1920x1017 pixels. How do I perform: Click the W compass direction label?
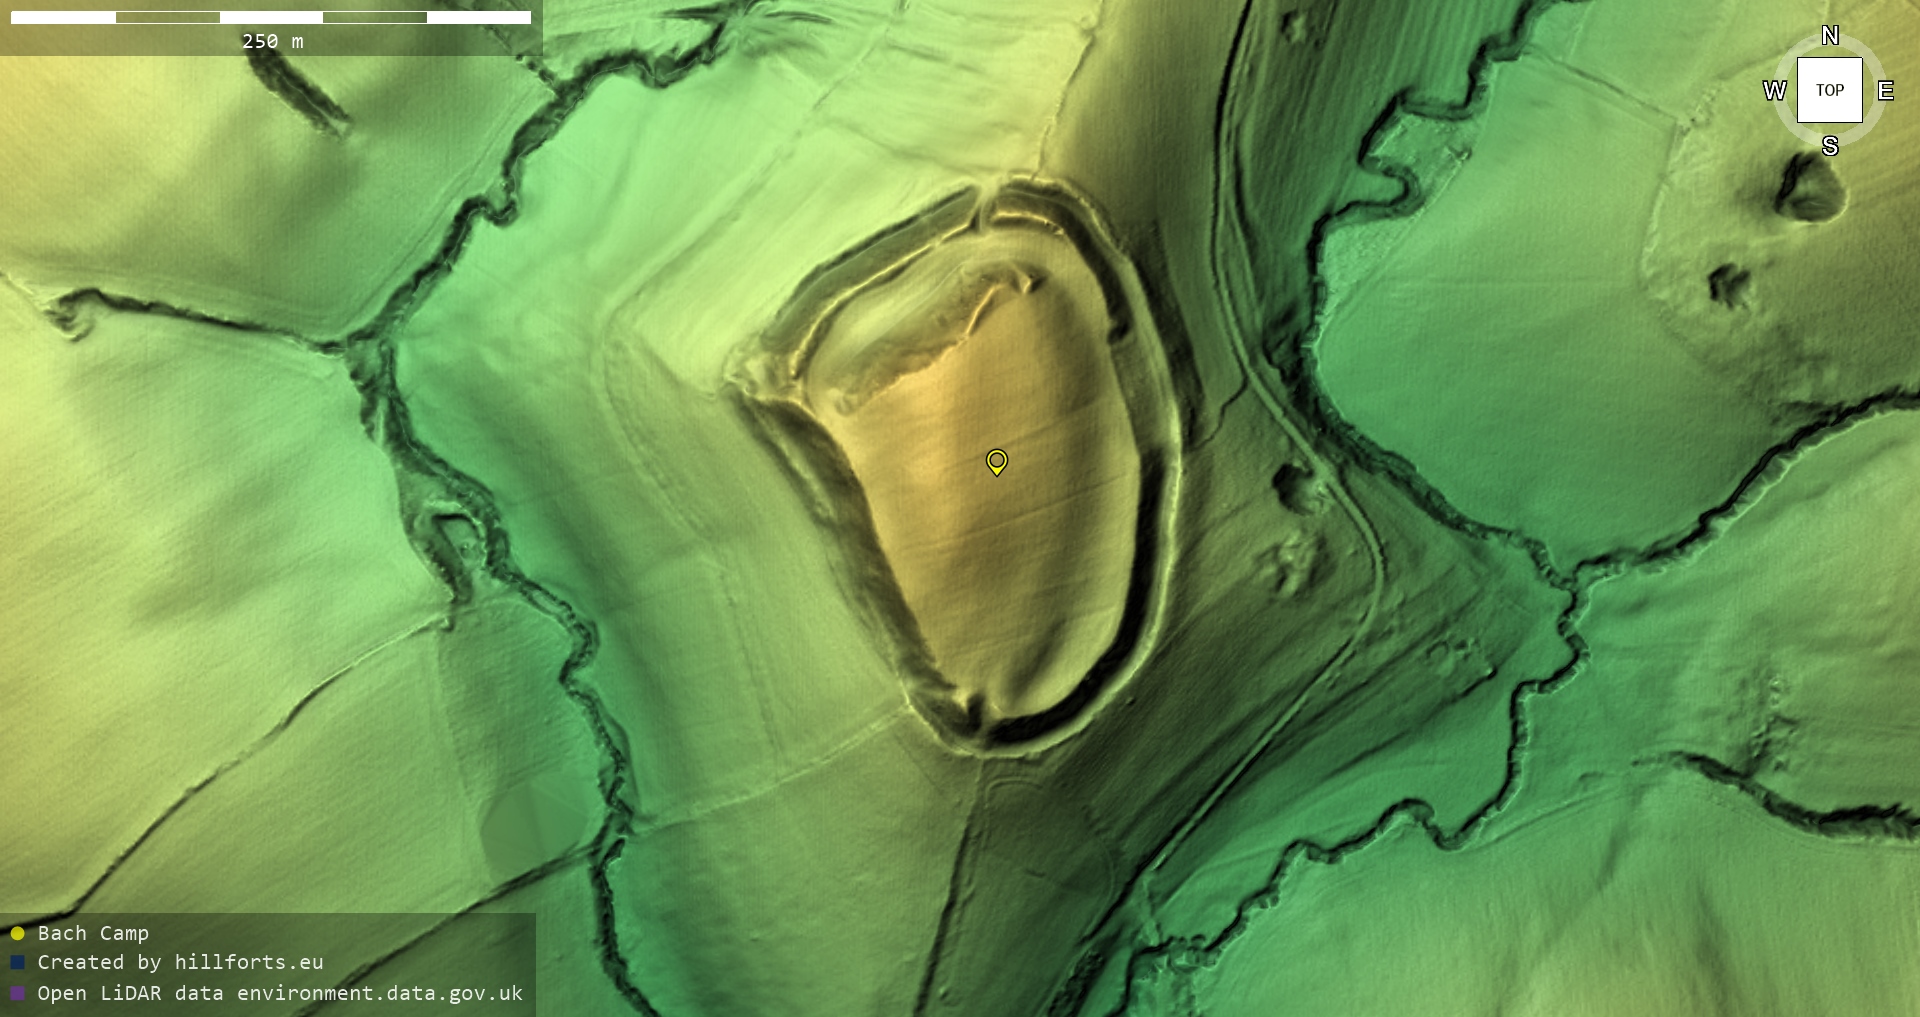point(1774,91)
